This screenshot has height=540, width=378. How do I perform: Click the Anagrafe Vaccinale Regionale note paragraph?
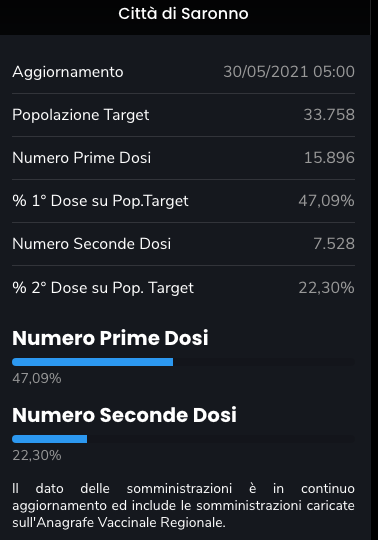183,506
